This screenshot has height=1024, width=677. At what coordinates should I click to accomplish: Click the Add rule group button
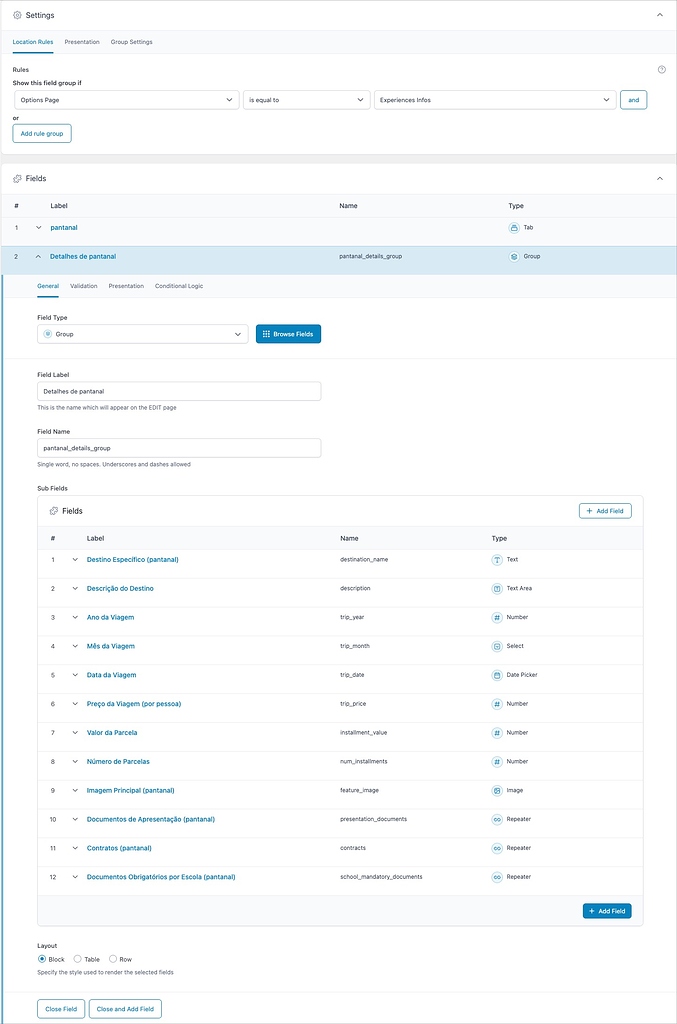click(42, 133)
